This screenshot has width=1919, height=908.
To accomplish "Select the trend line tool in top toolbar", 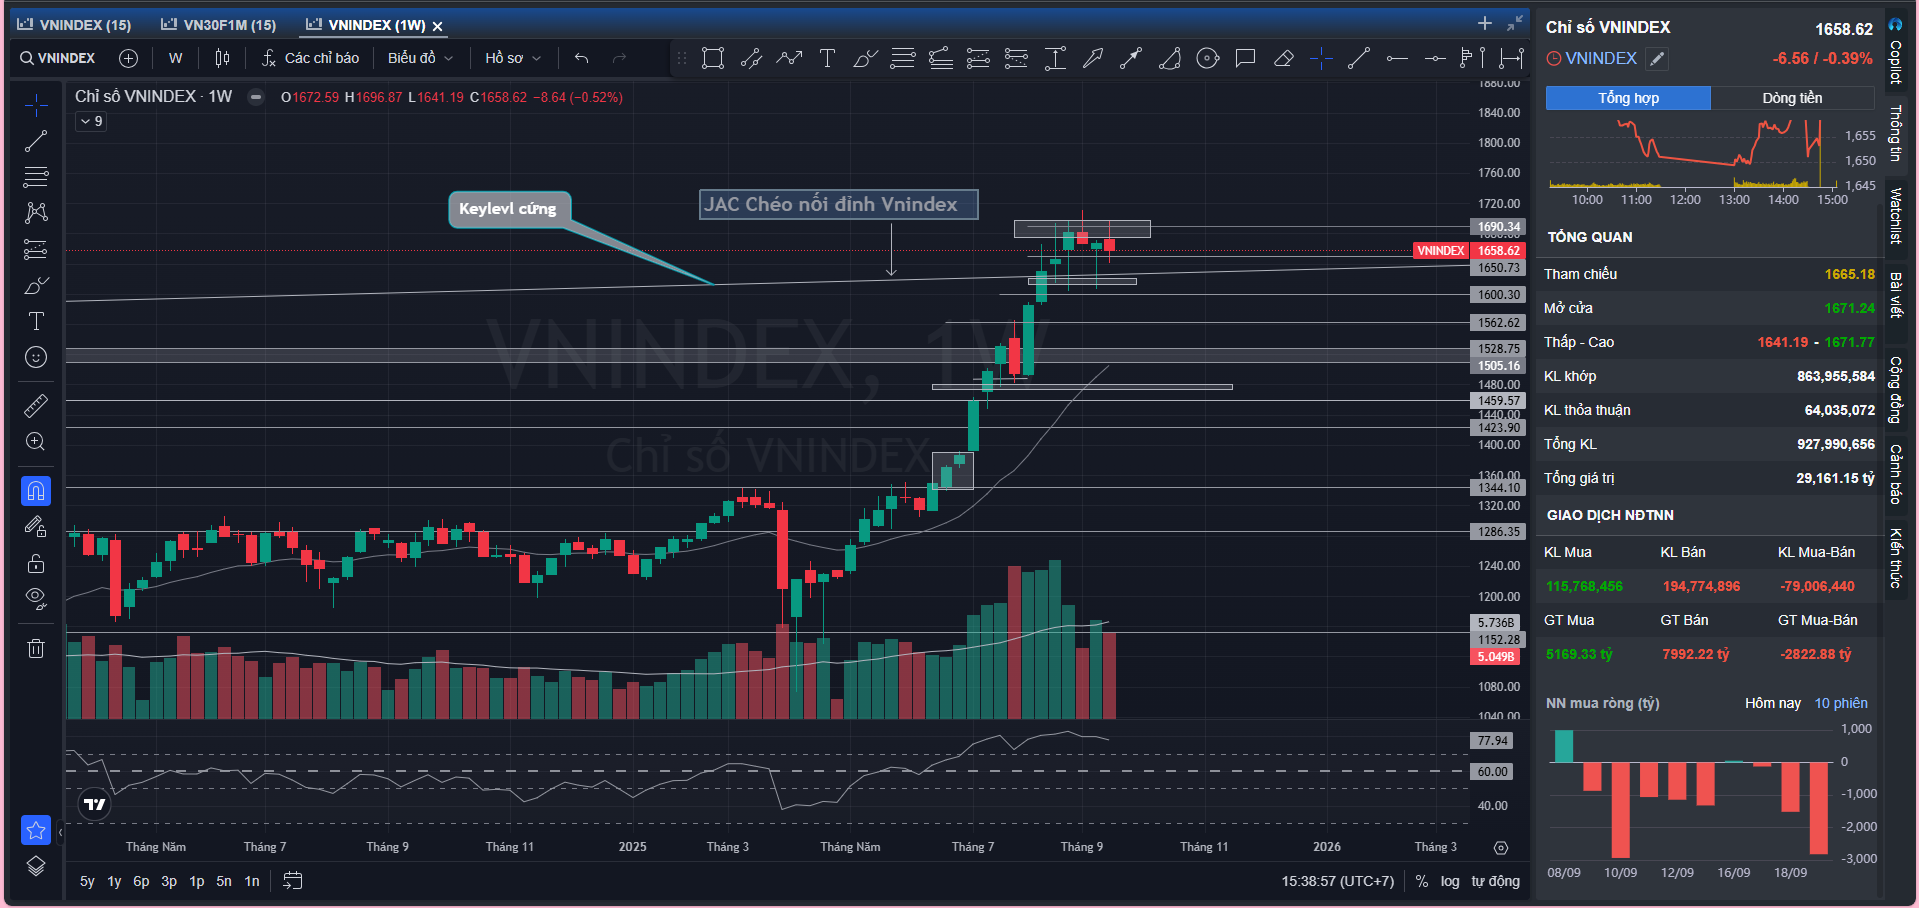I will pyautogui.click(x=1359, y=58).
